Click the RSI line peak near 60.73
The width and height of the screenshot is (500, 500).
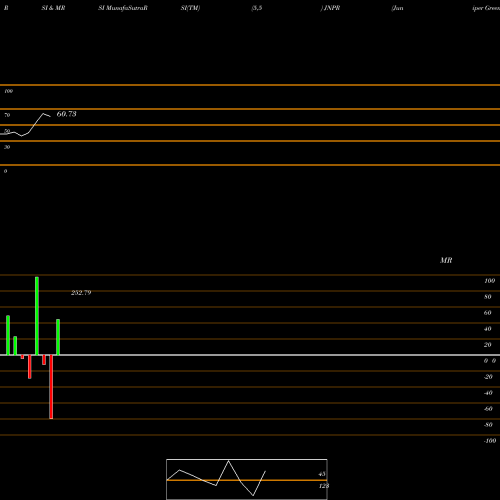tap(43, 114)
